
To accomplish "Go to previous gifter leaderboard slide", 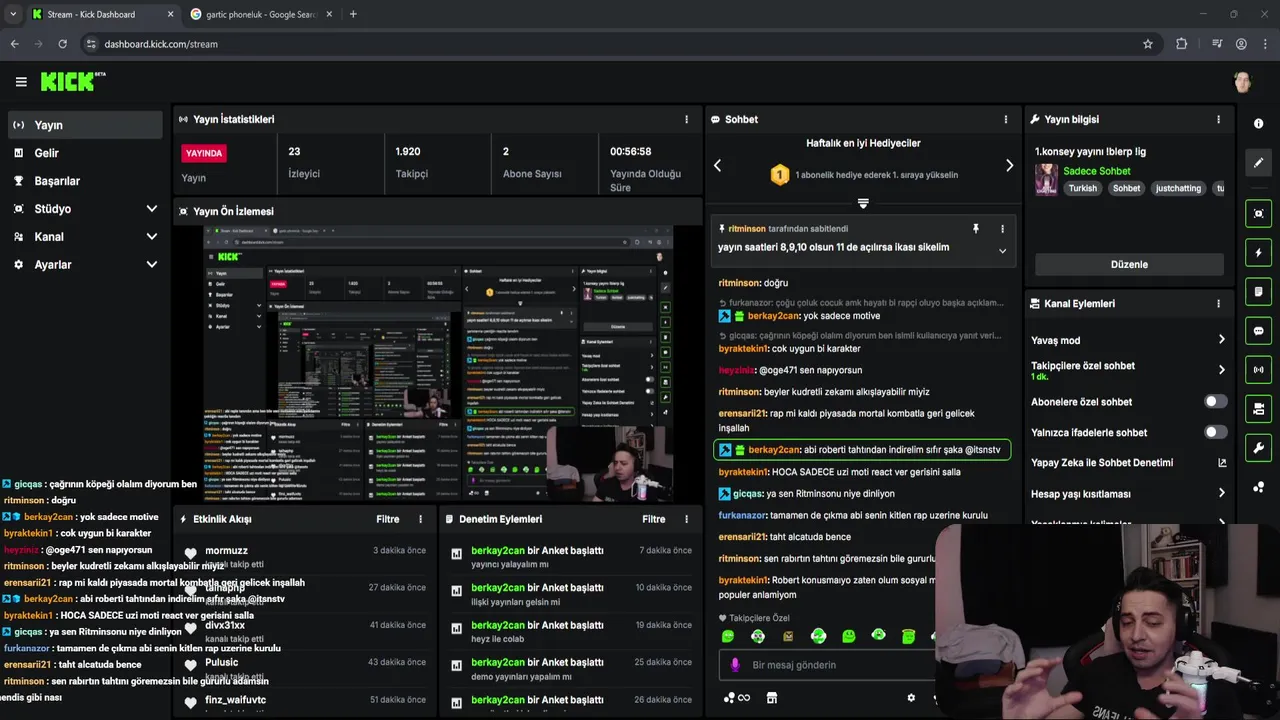I will (x=717, y=165).
